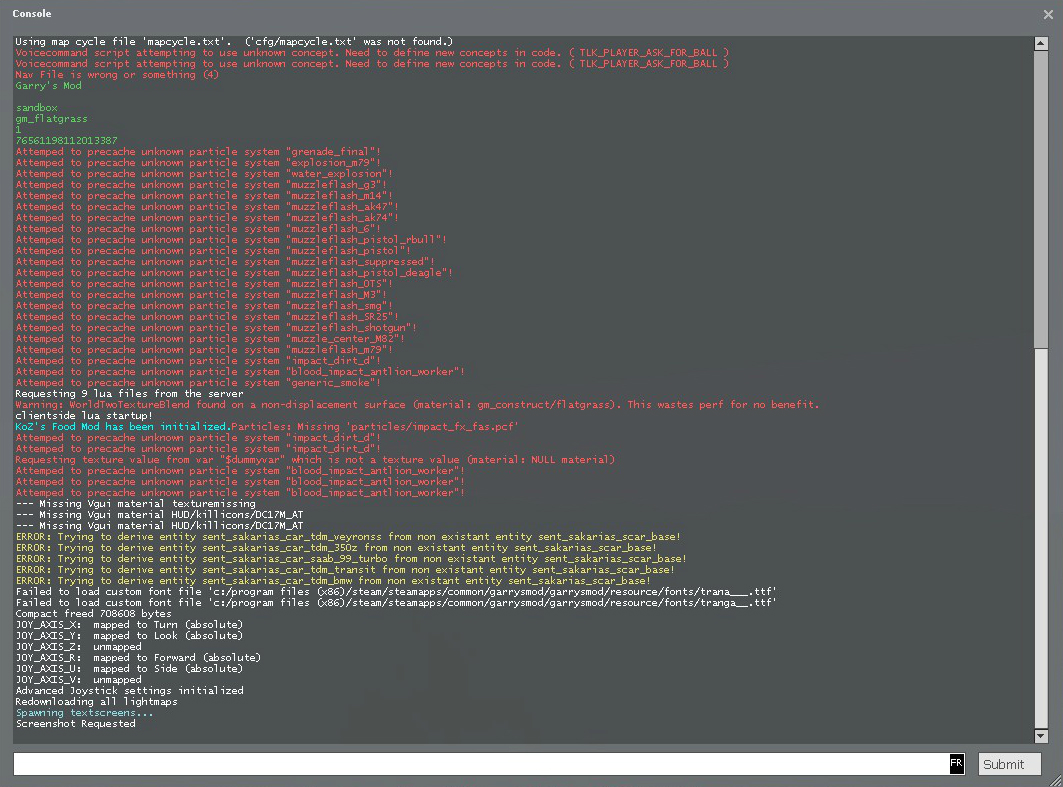Click the Console title label
The image size is (1063, 787).
click(32, 14)
